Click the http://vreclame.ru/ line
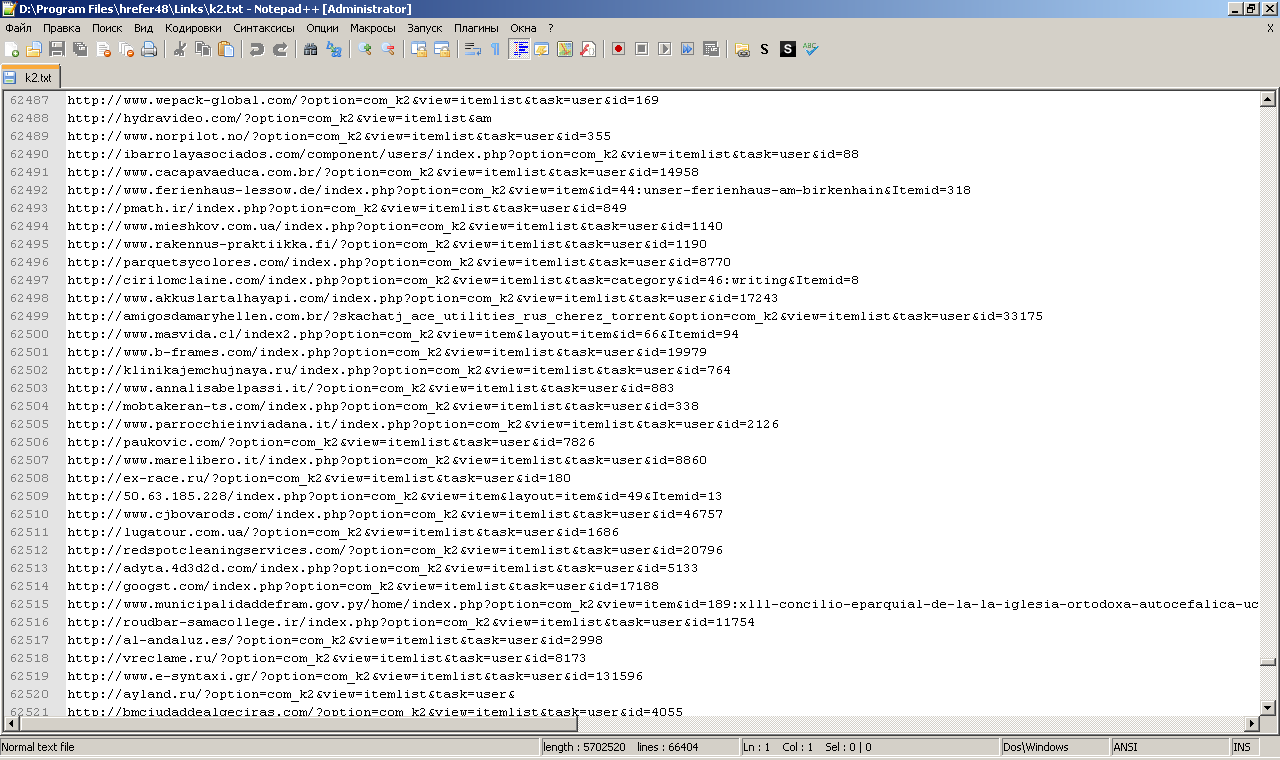Image resolution: width=1280 pixels, height=760 pixels. coord(326,658)
